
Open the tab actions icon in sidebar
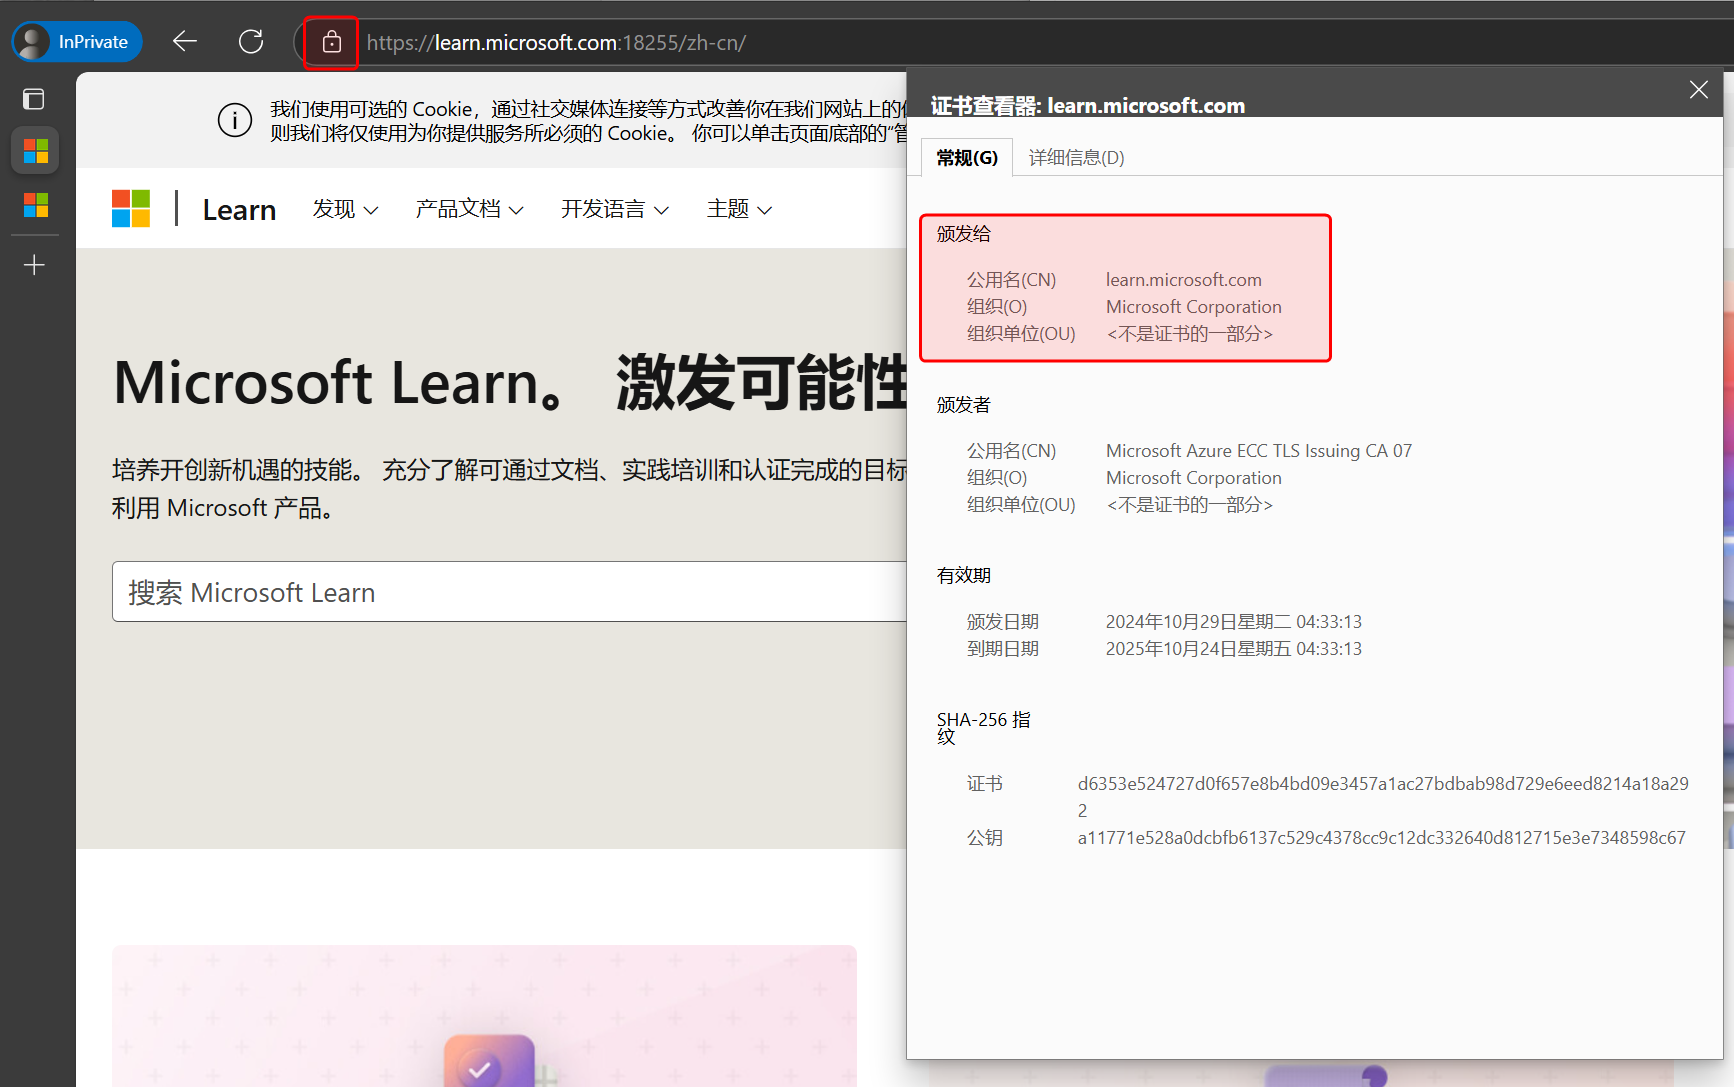pyautogui.click(x=34, y=99)
